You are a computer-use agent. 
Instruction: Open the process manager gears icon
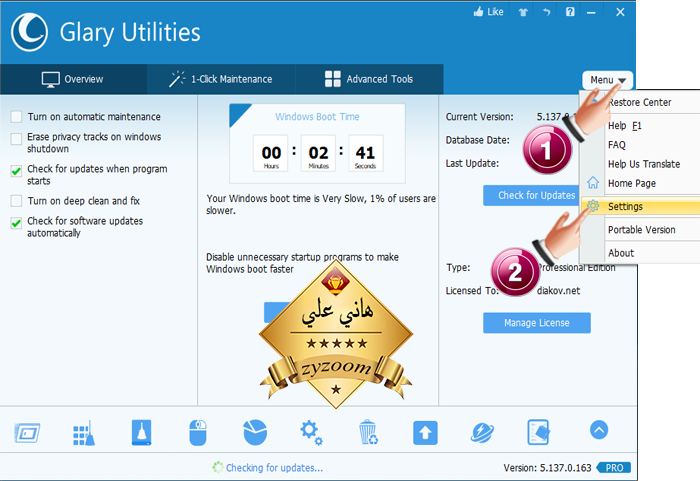(x=311, y=433)
